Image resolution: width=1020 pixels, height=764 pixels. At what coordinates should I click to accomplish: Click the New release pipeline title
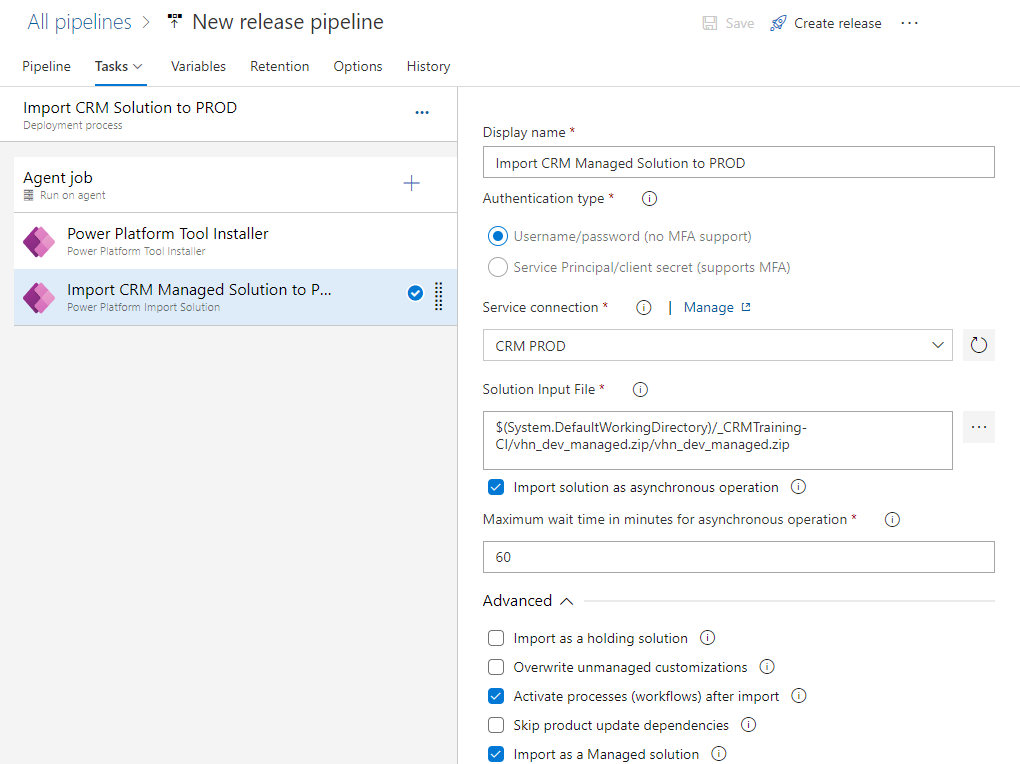click(x=288, y=22)
